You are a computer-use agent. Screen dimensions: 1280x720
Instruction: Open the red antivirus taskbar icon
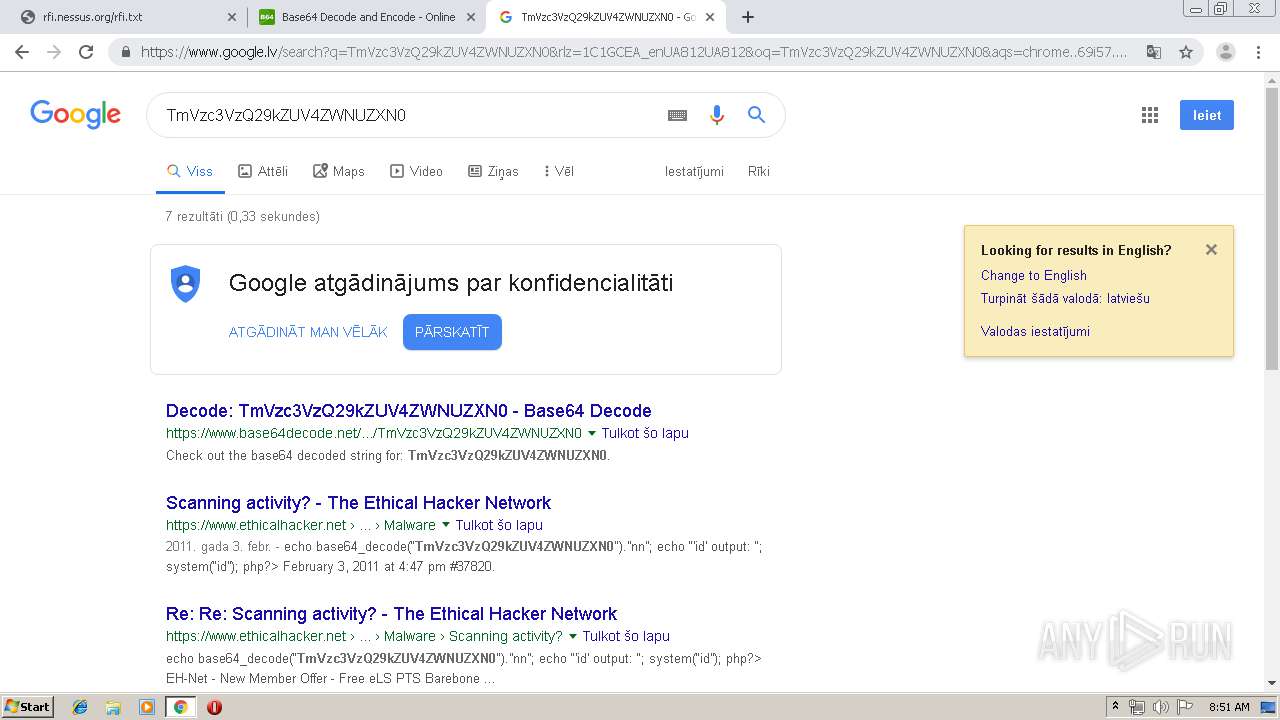(214, 707)
